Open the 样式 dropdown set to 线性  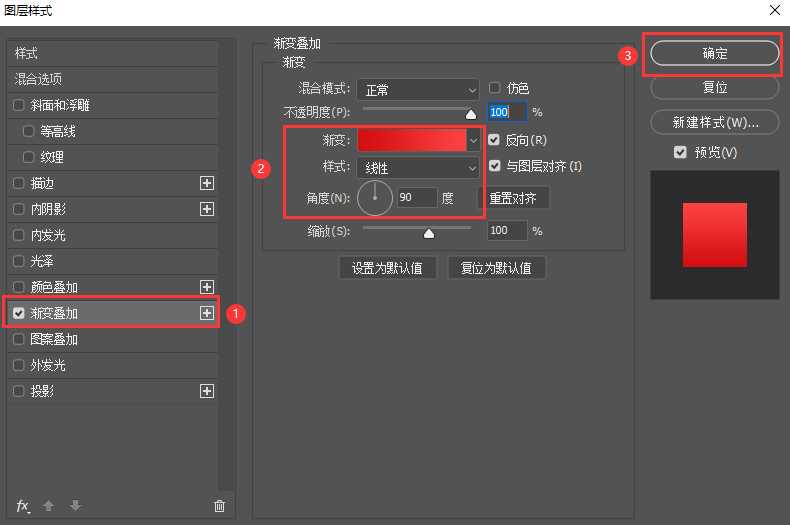tap(418, 168)
